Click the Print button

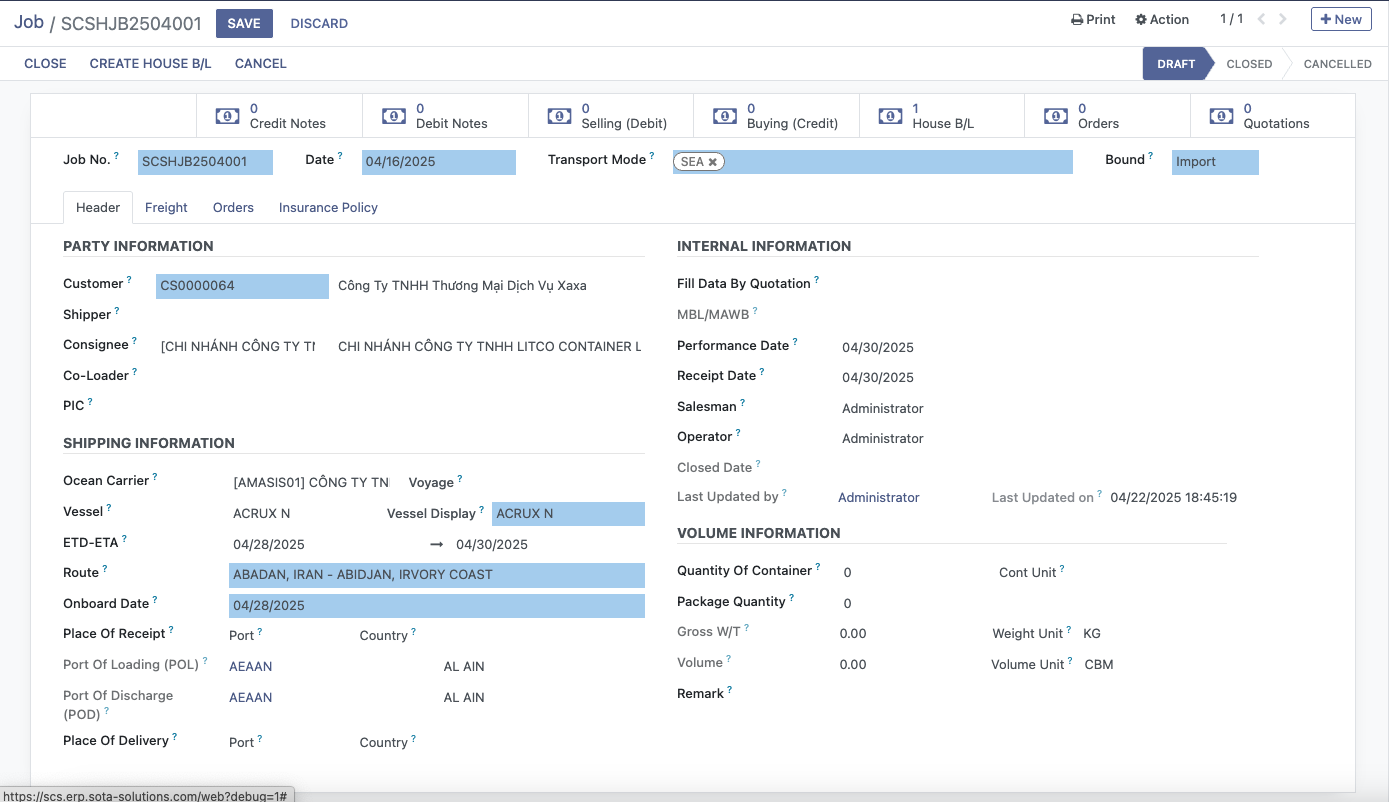1093,19
